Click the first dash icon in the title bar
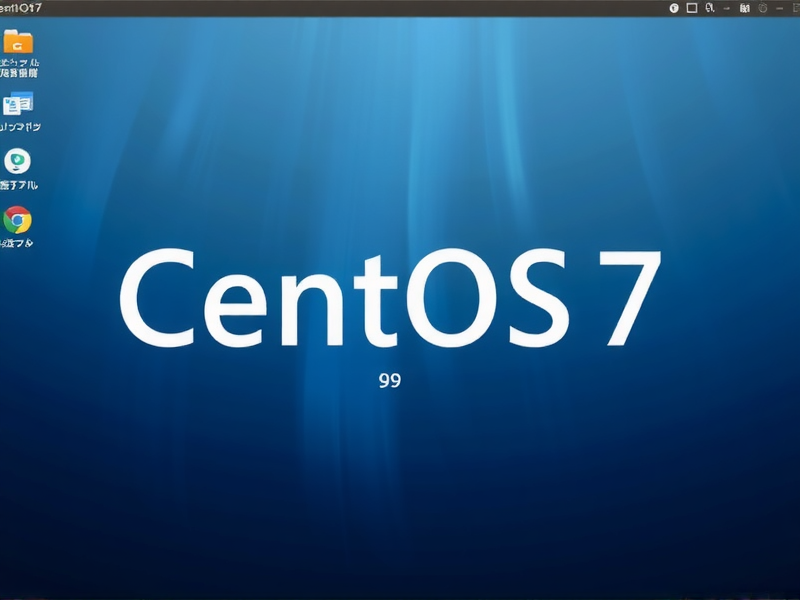The height and width of the screenshot is (600, 800). coord(727,7)
